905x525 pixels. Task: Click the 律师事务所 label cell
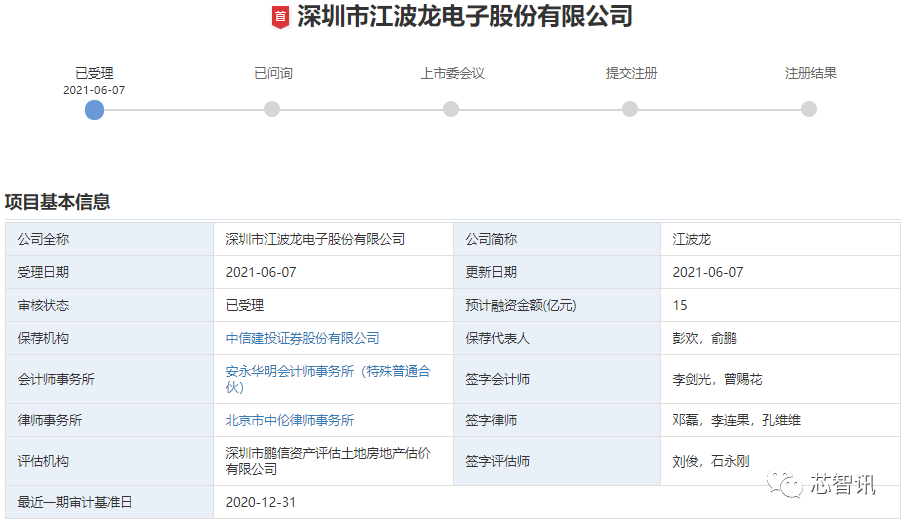[x=110, y=420]
